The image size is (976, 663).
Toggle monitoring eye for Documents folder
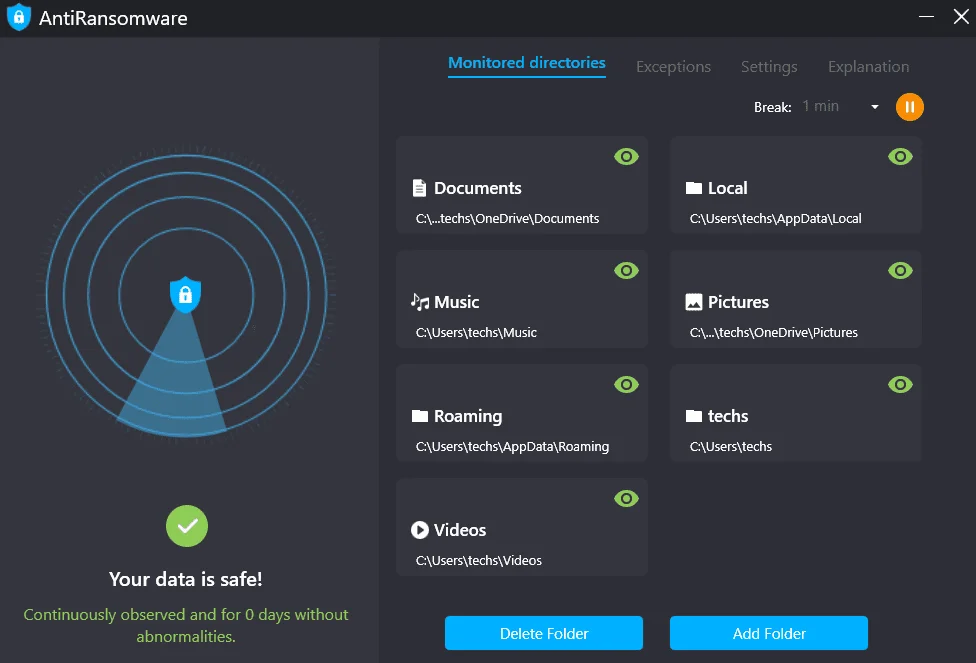626,157
